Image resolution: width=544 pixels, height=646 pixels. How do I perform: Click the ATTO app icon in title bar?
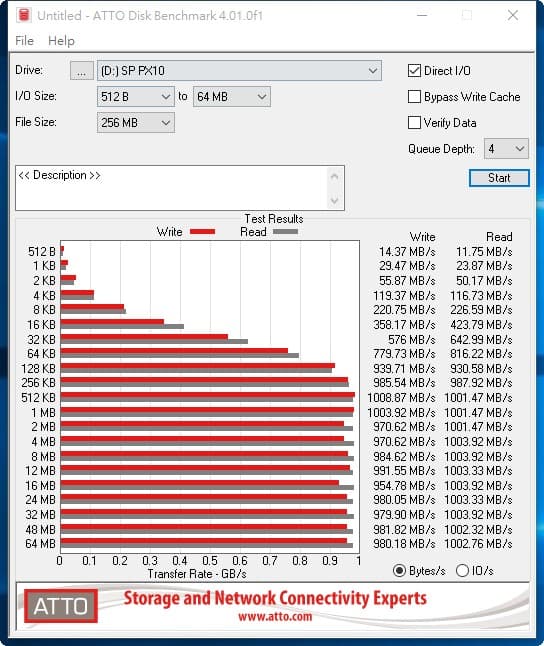pyautogui.click(x=24, y=15)
